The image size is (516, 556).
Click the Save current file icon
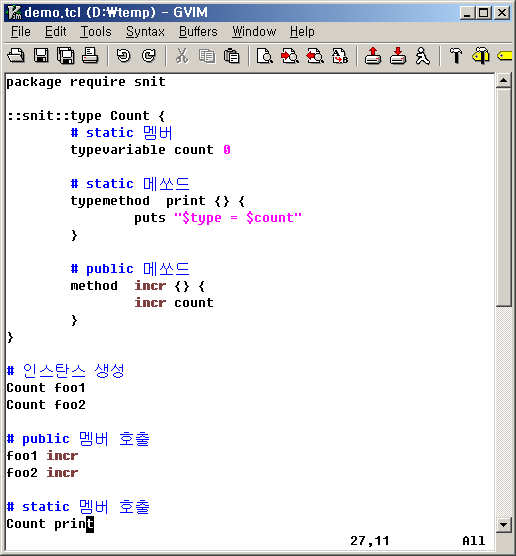pos(41,56)
